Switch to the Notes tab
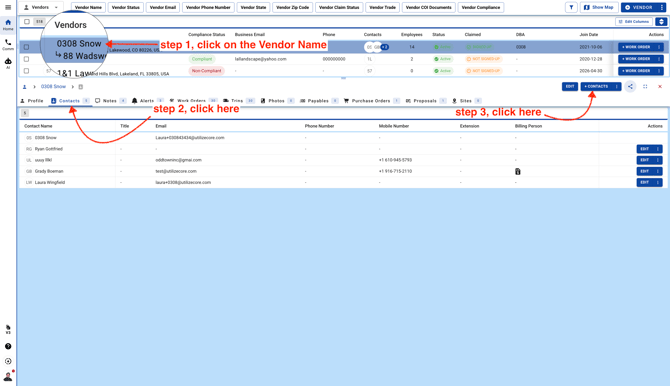 tap(110, 101)
